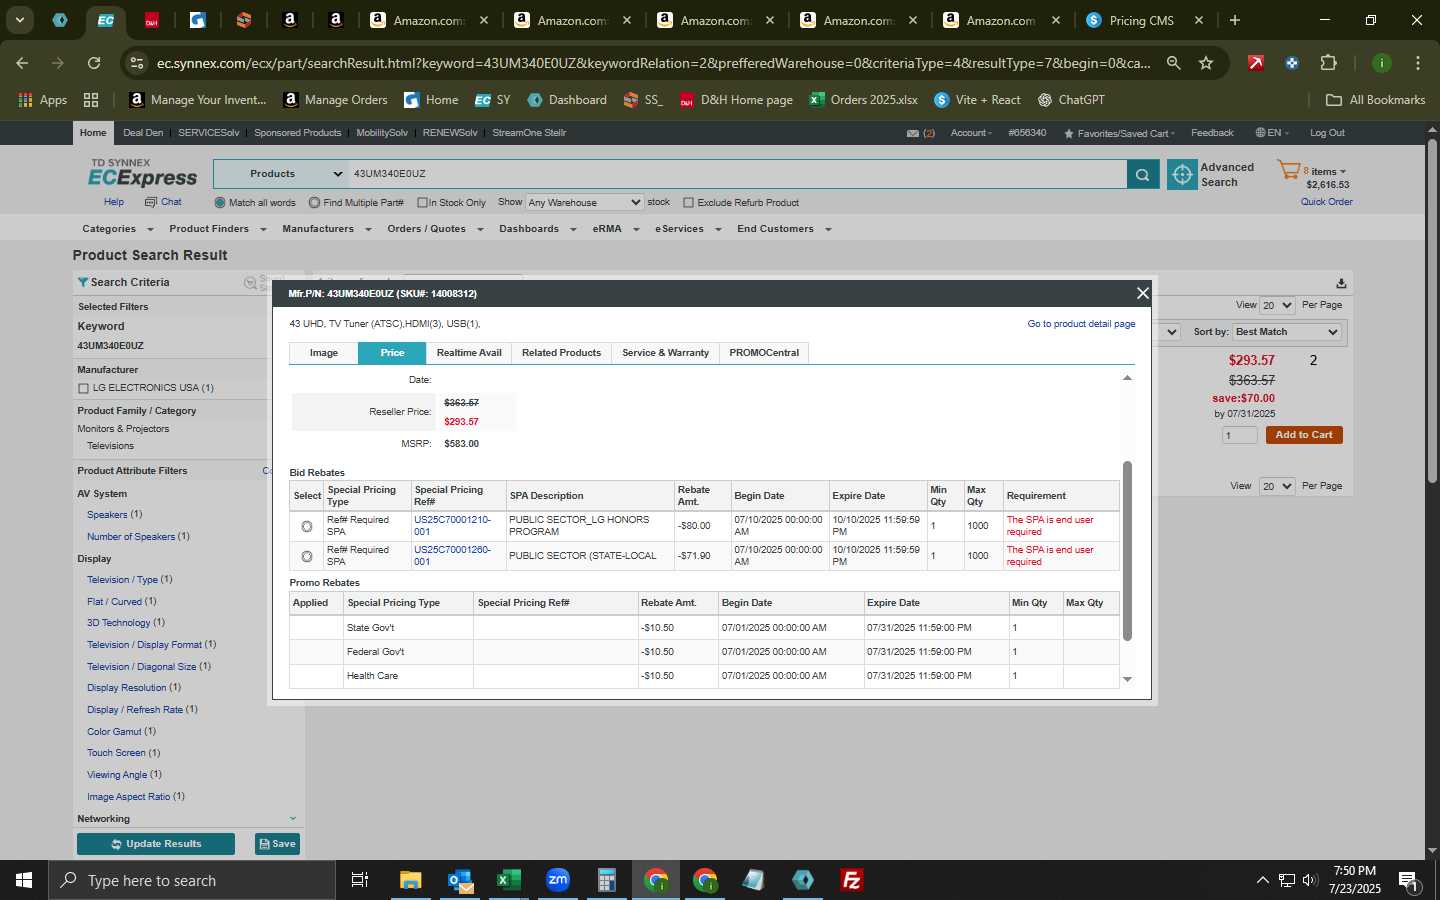Open US25C70001210-001 pricing ref link

click(452, 526)
